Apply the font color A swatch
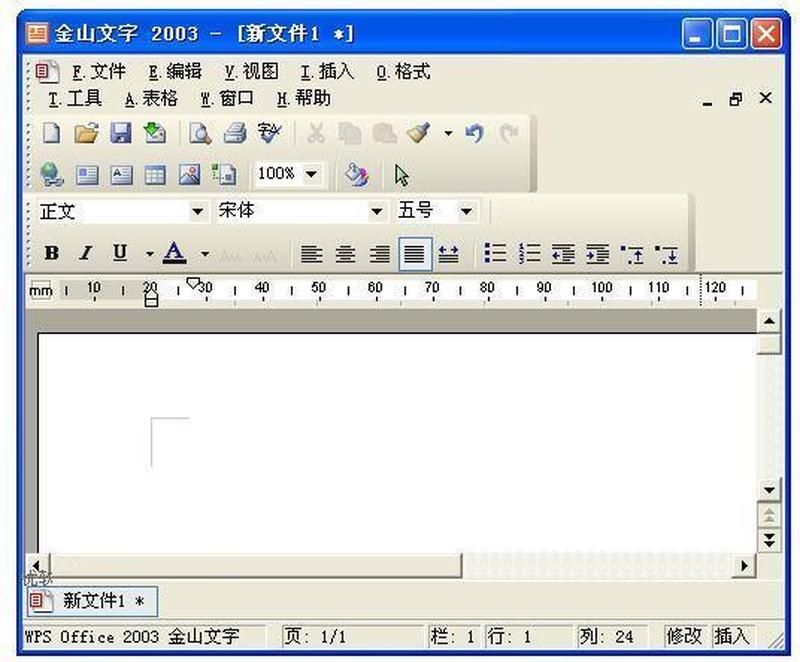 click(174, 253)
